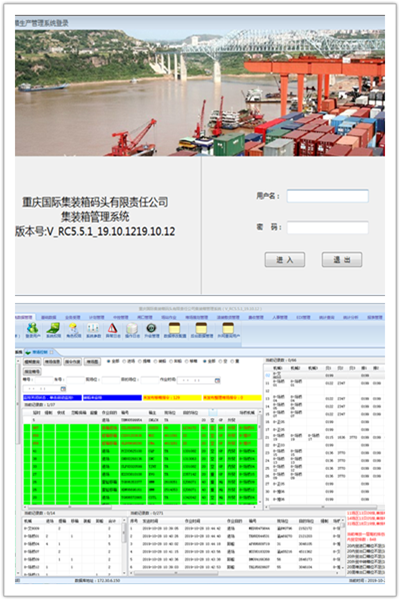Select the role permission person icon
The image size is (400, 600).
(73, 328)
